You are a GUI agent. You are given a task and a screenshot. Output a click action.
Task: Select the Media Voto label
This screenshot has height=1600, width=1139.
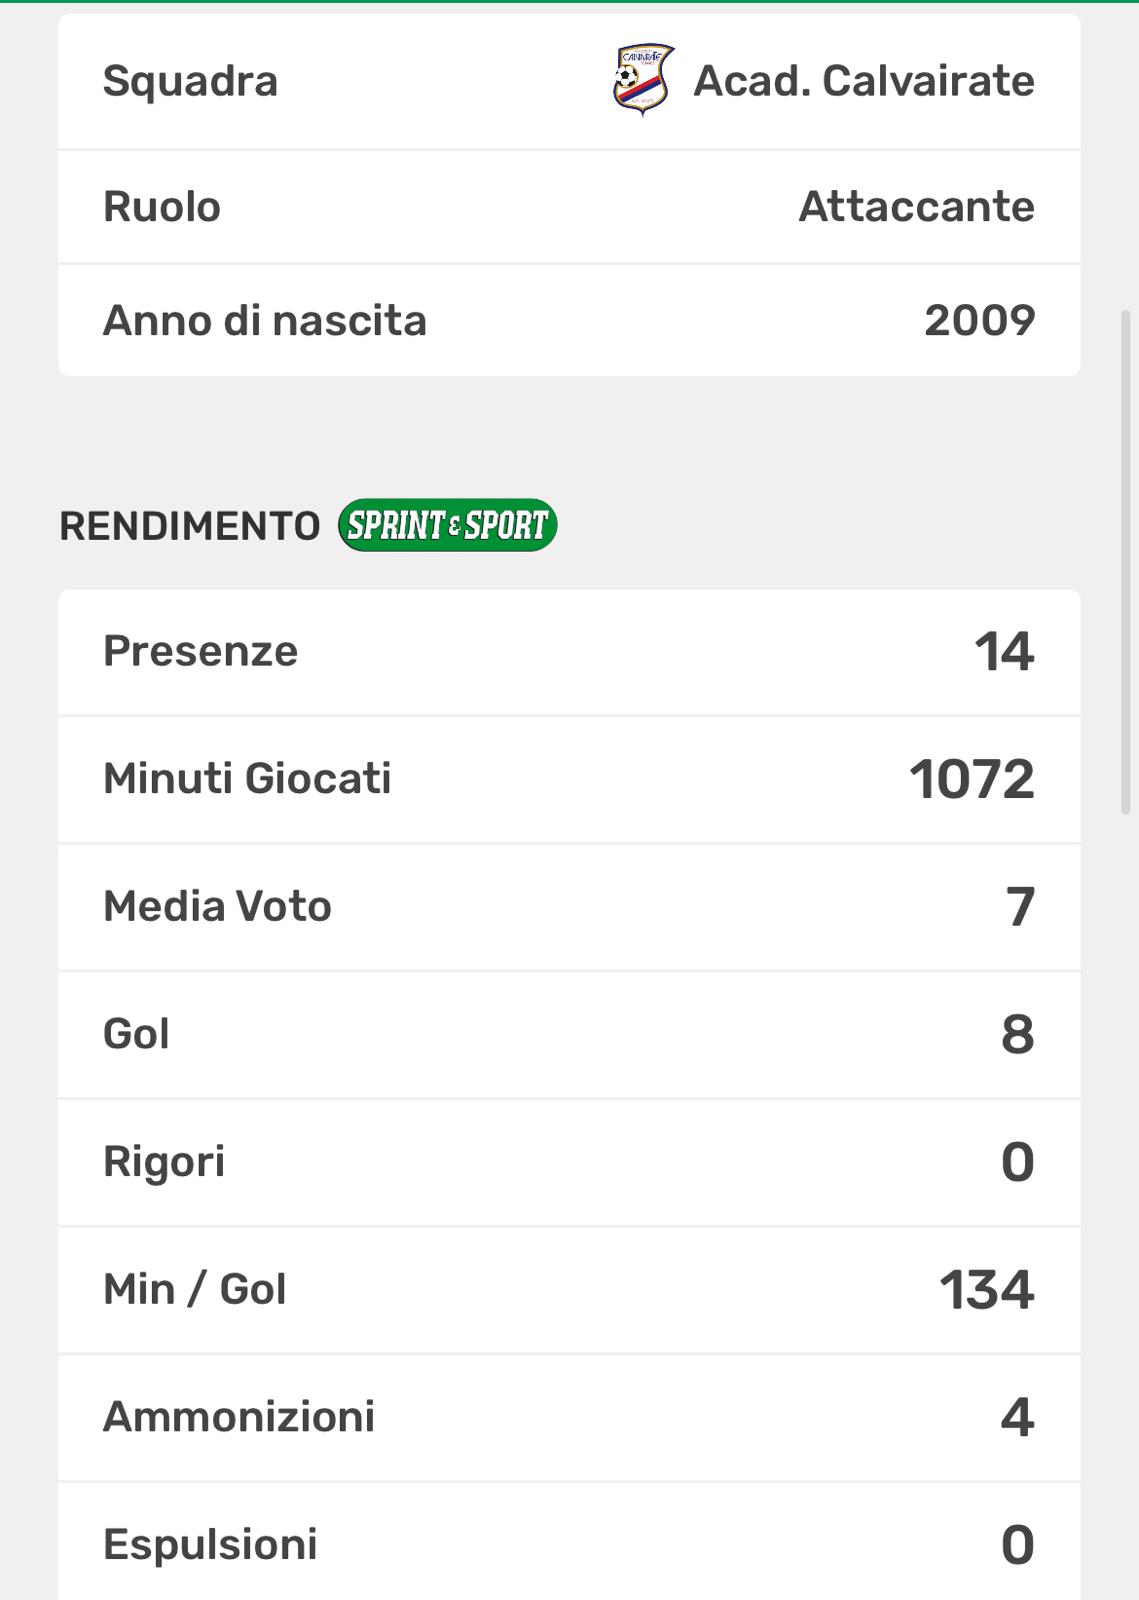click(217, 907)
